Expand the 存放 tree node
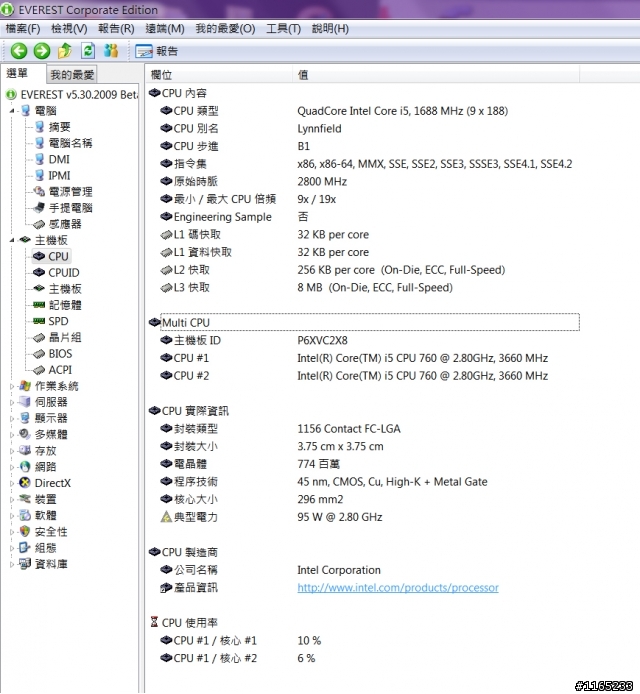 pos(12,451)
